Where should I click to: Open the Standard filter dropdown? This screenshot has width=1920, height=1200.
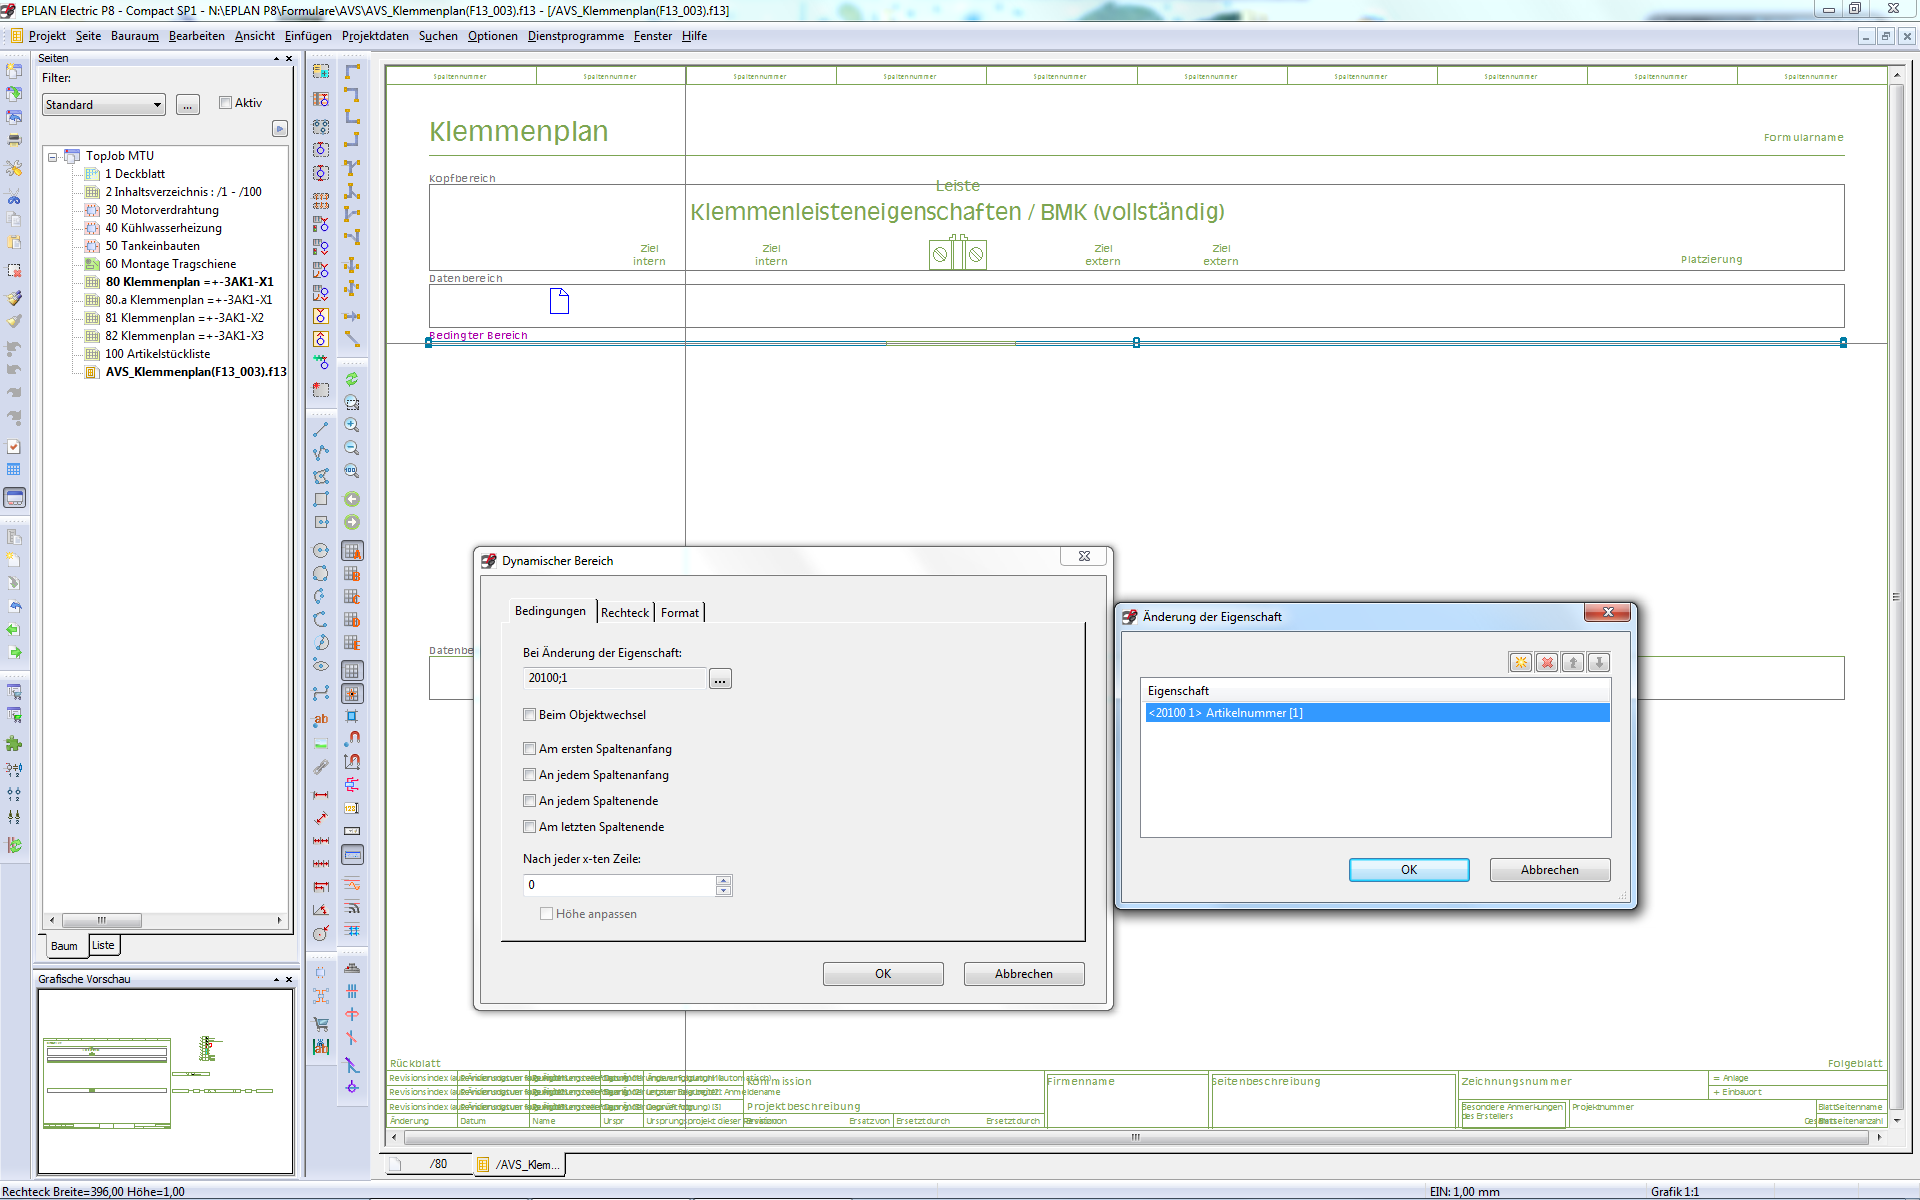(157, 104)
